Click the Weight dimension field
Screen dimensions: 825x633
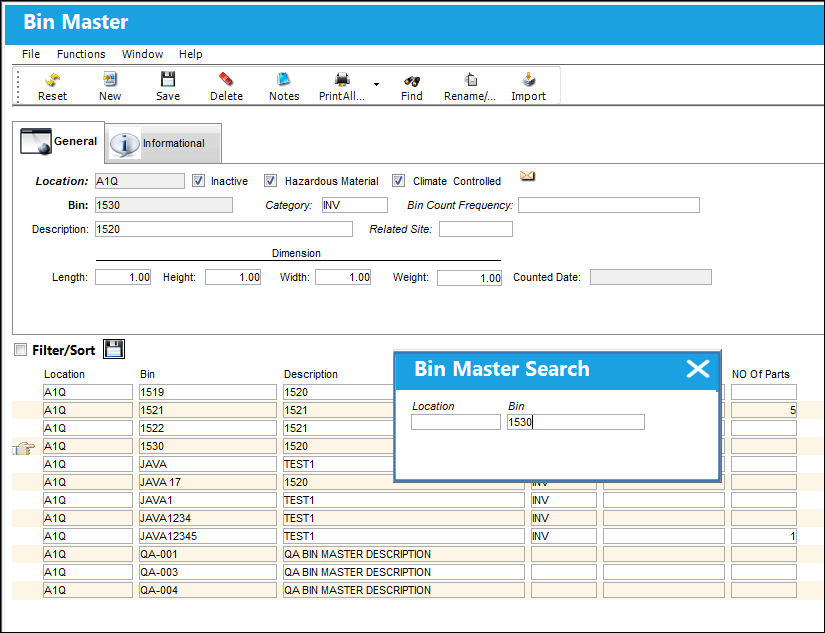tap(469, 278)
